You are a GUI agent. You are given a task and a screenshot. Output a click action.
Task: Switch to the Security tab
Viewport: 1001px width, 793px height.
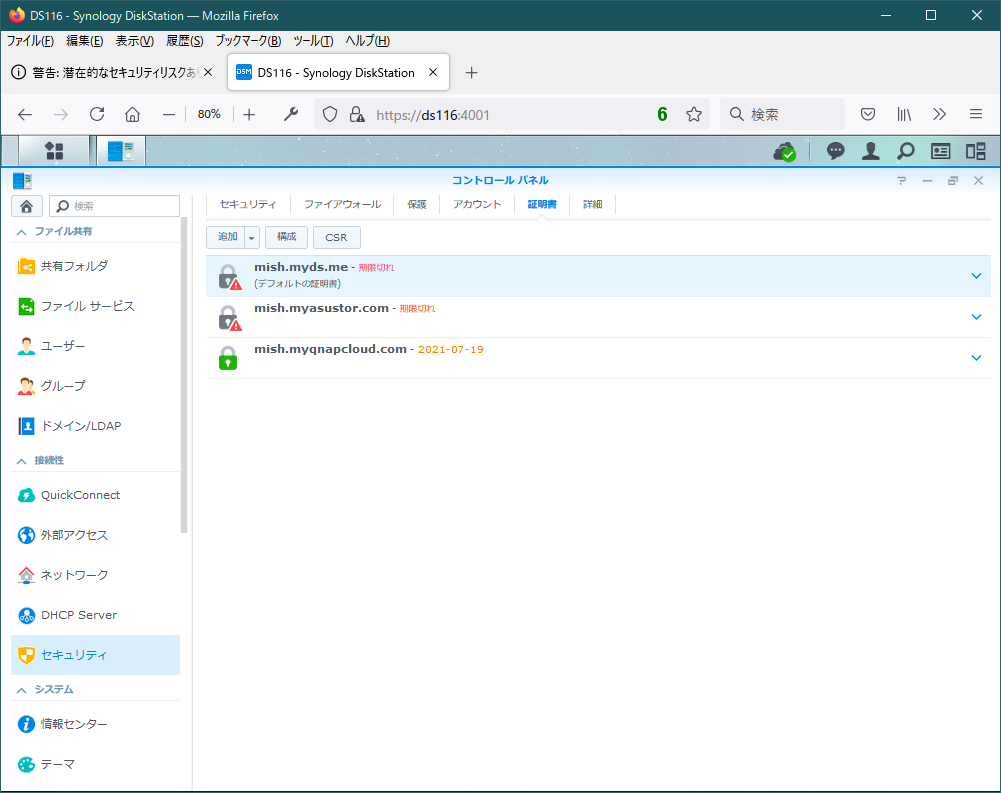point(248,204)
